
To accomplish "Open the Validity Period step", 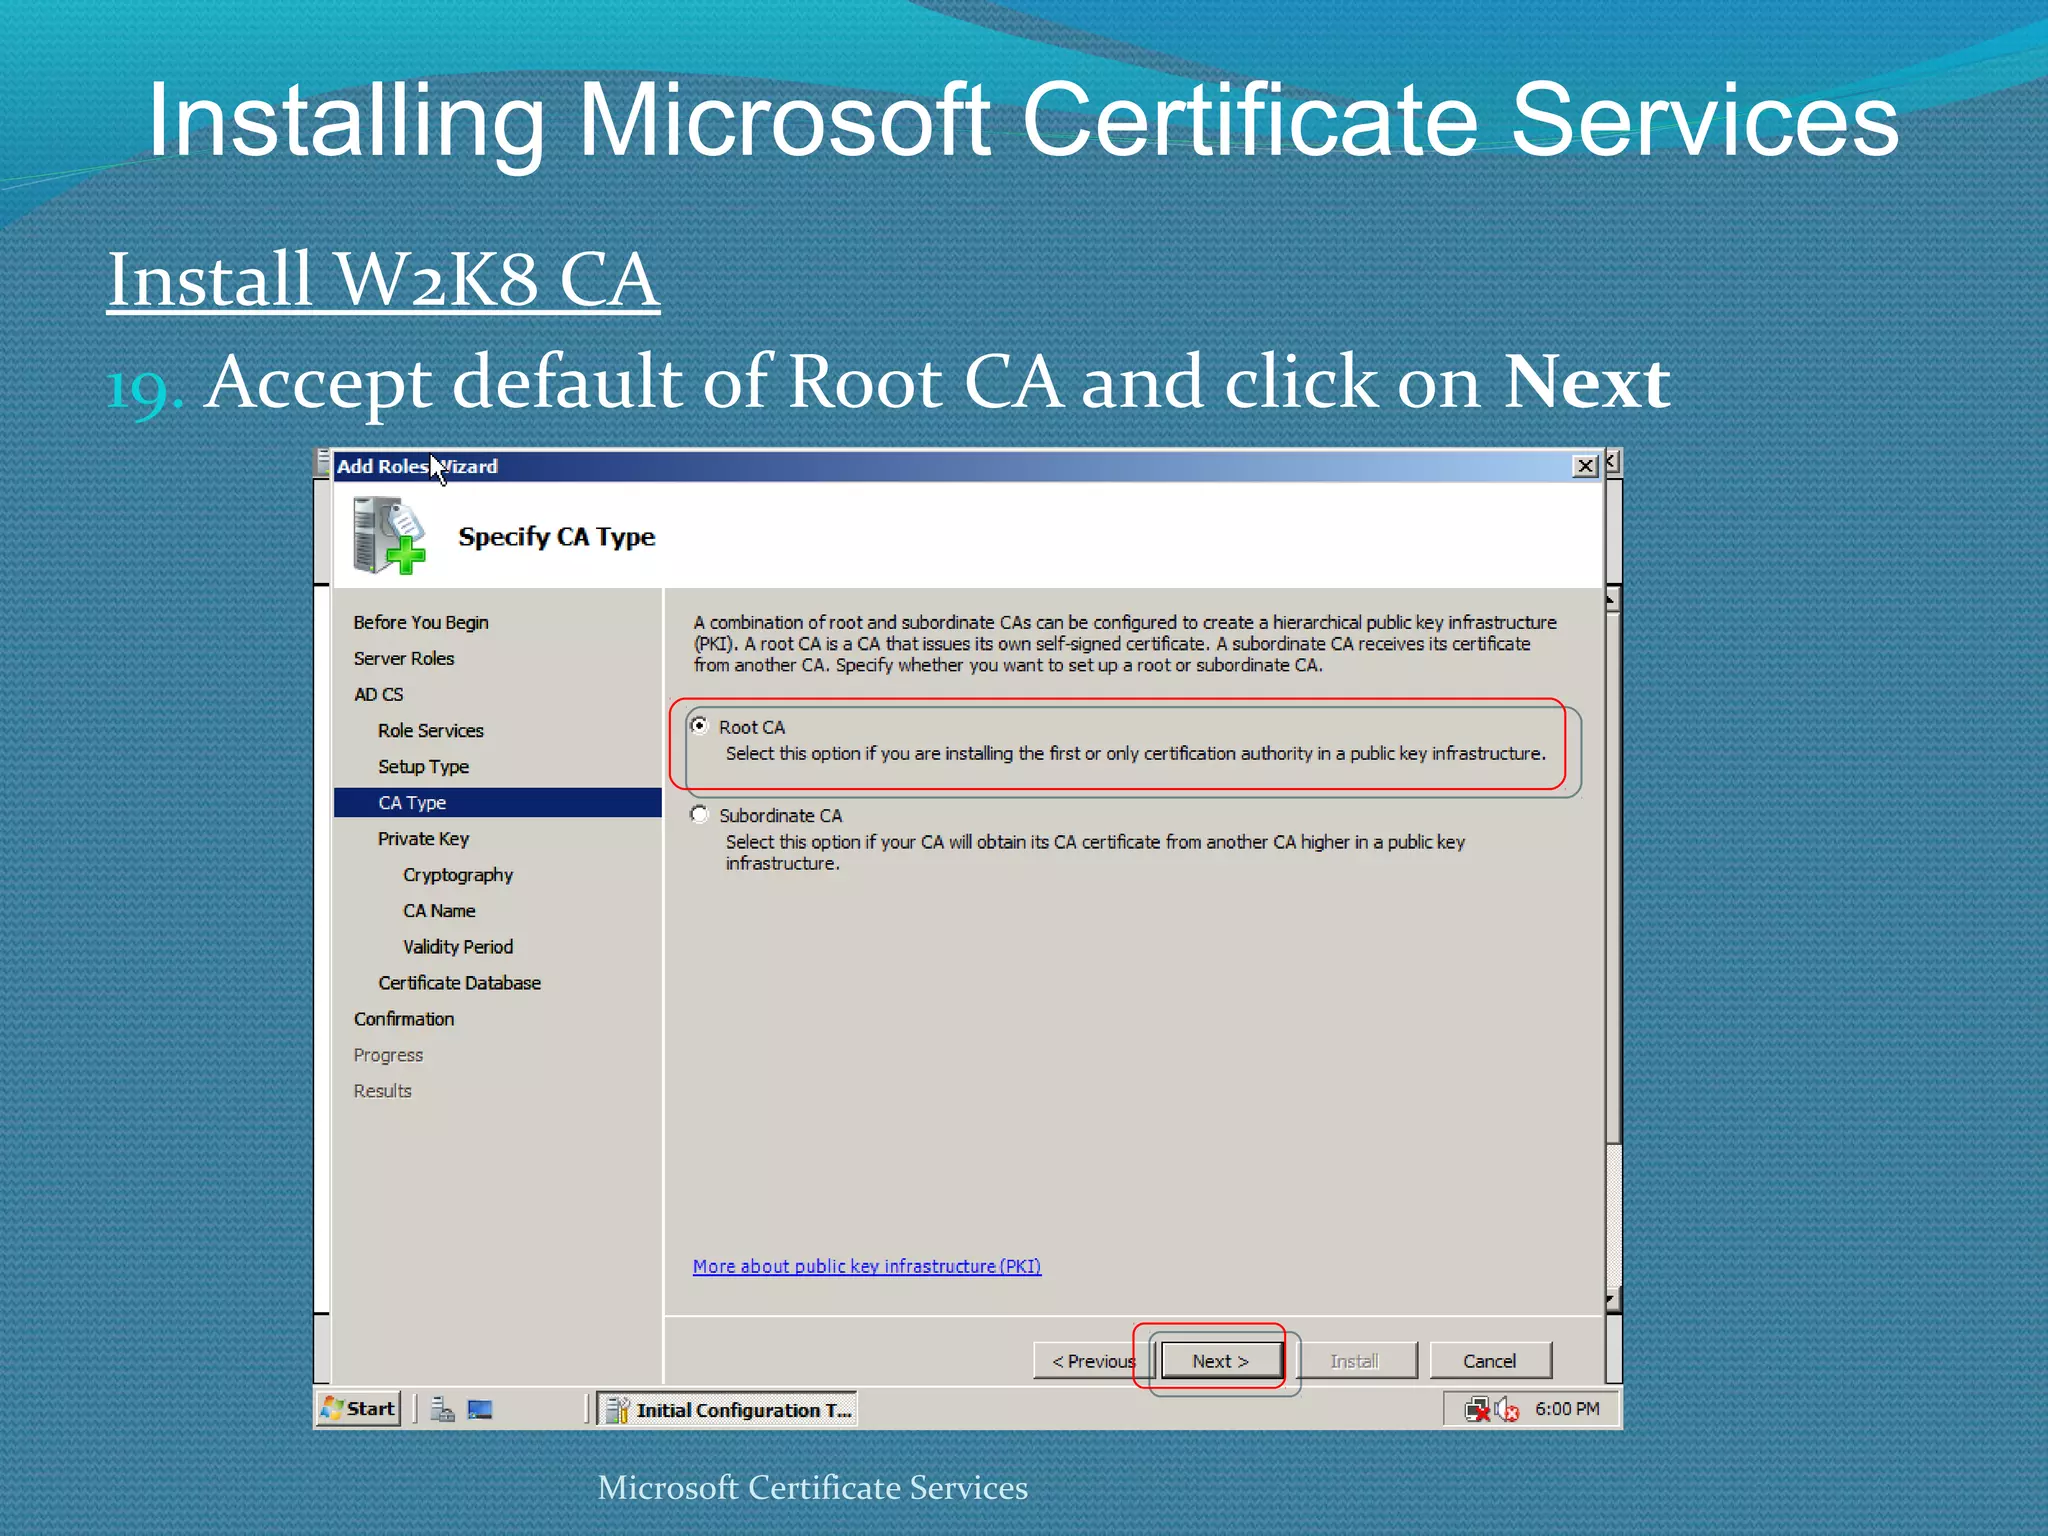I will click(x=458, y=946).
